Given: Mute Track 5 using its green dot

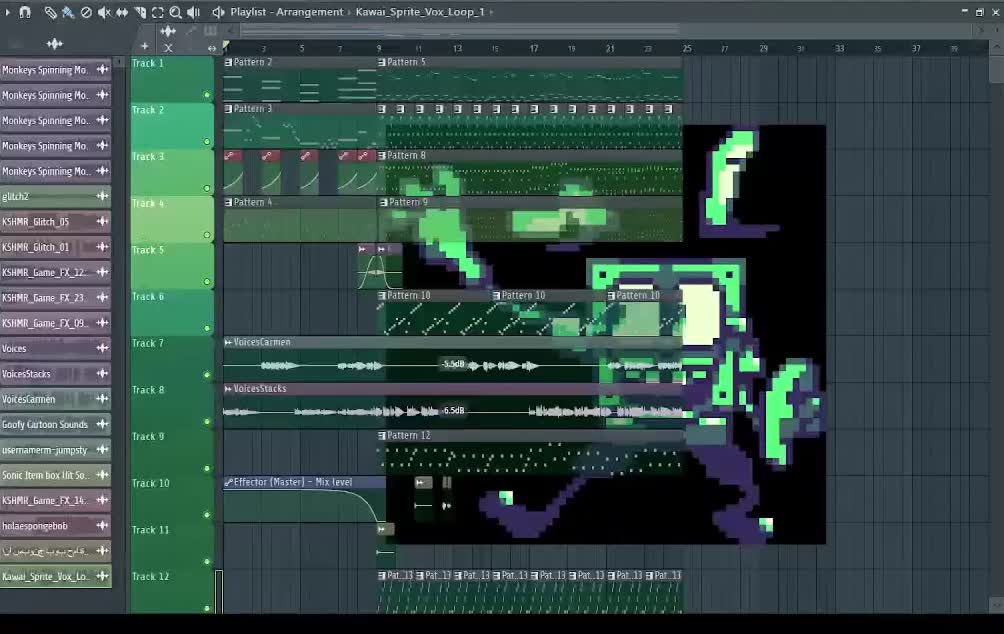Looking at the screenshot, I should click(207, 282).
